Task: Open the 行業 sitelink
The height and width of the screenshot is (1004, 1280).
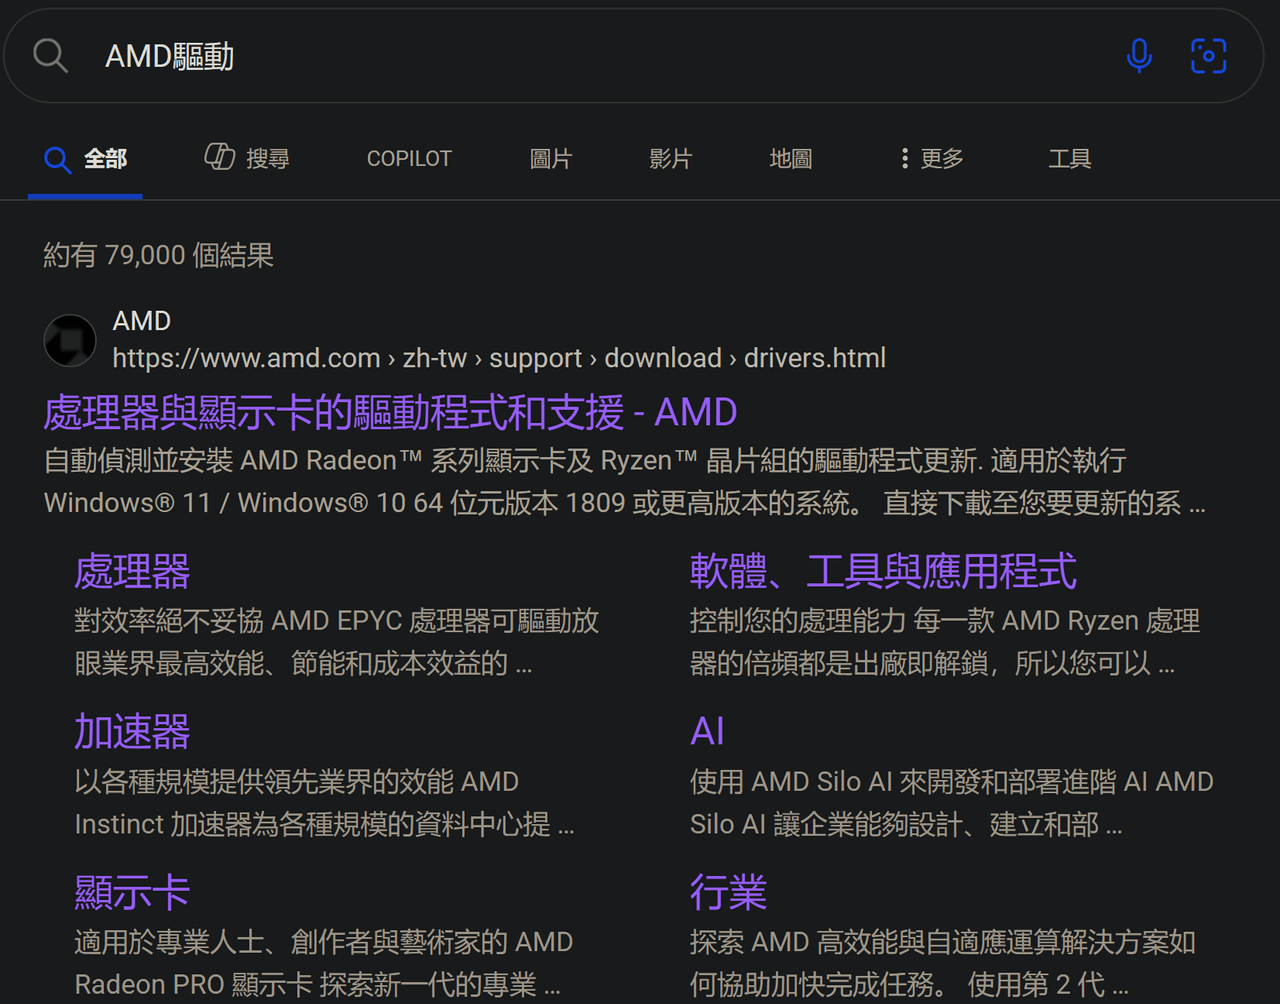Action: point(728,893)
